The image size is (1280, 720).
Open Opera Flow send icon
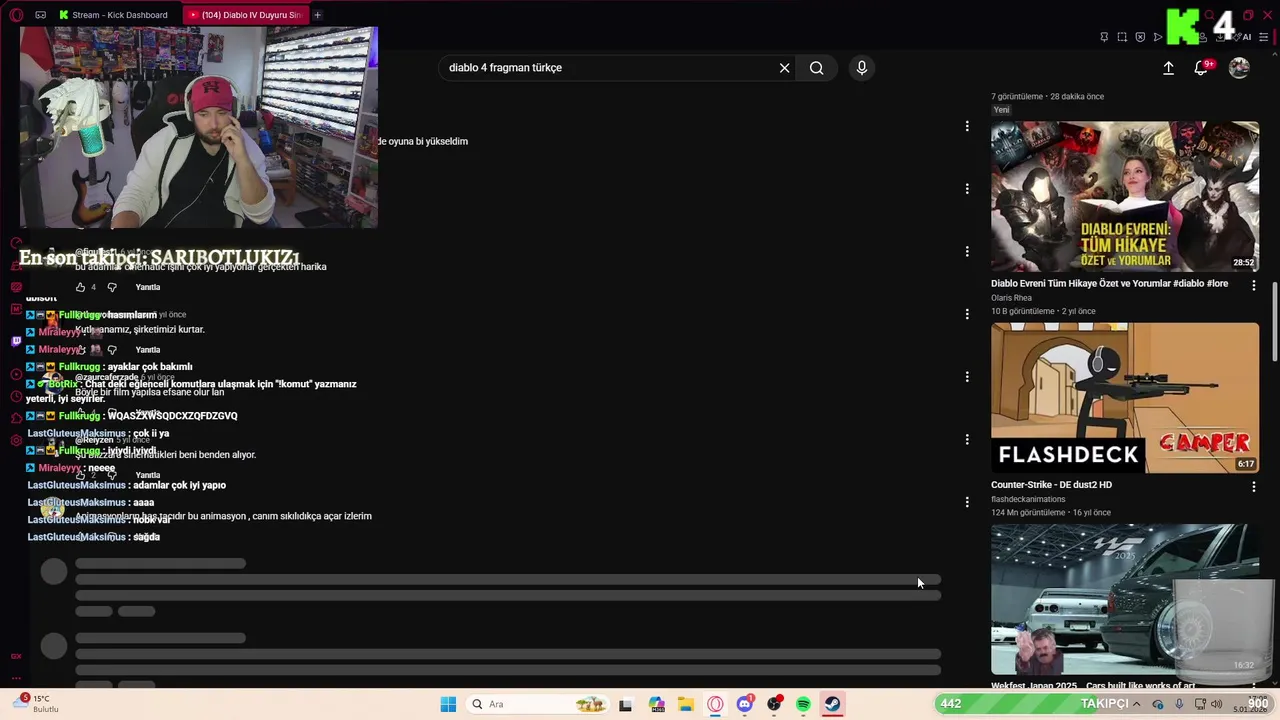click(1158, 37)
